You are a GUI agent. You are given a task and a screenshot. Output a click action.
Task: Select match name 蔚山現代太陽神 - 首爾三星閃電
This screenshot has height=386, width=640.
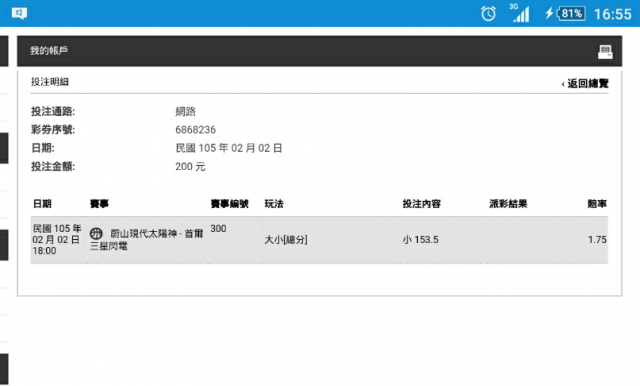[x=147, y=240]
